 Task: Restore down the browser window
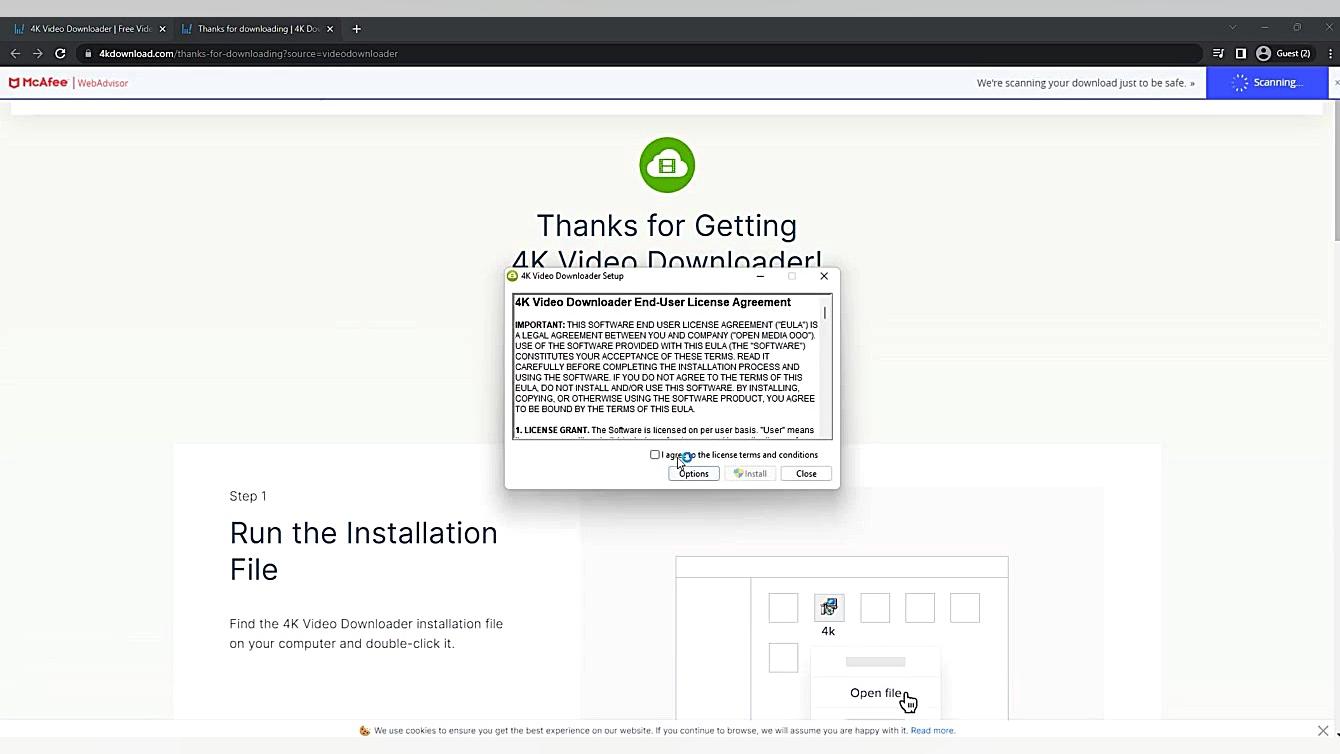click(x=1297, y=28)
